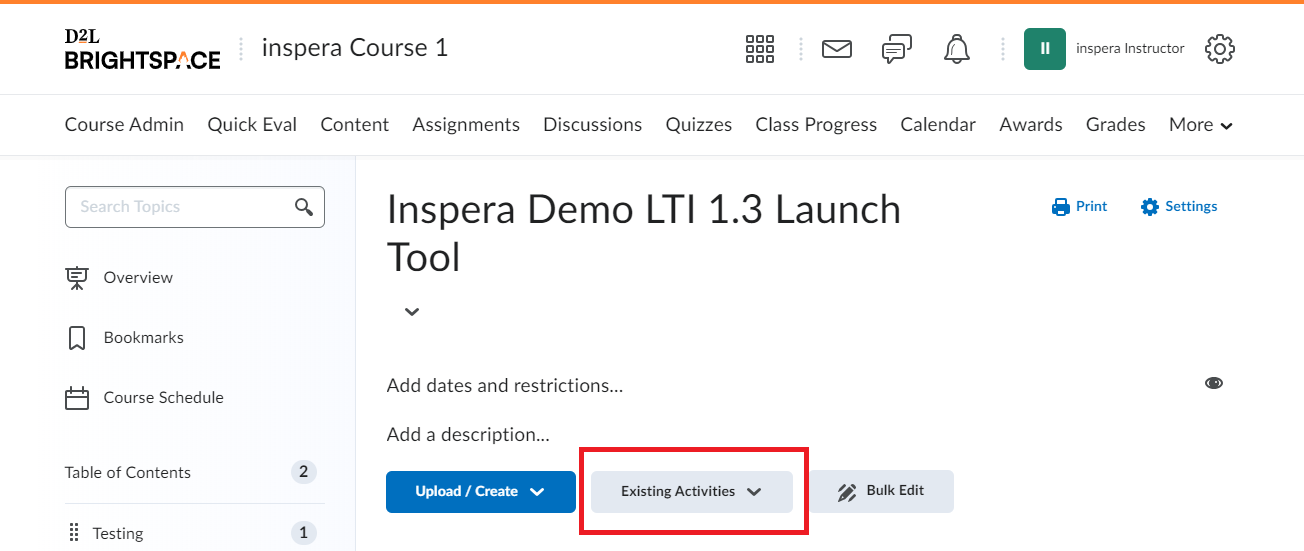Image resolution: width=1304 pixels, height=551 pixels.
Task: Open update alerts bell icon
Action: pyautogui.click(x=957, y=48)
